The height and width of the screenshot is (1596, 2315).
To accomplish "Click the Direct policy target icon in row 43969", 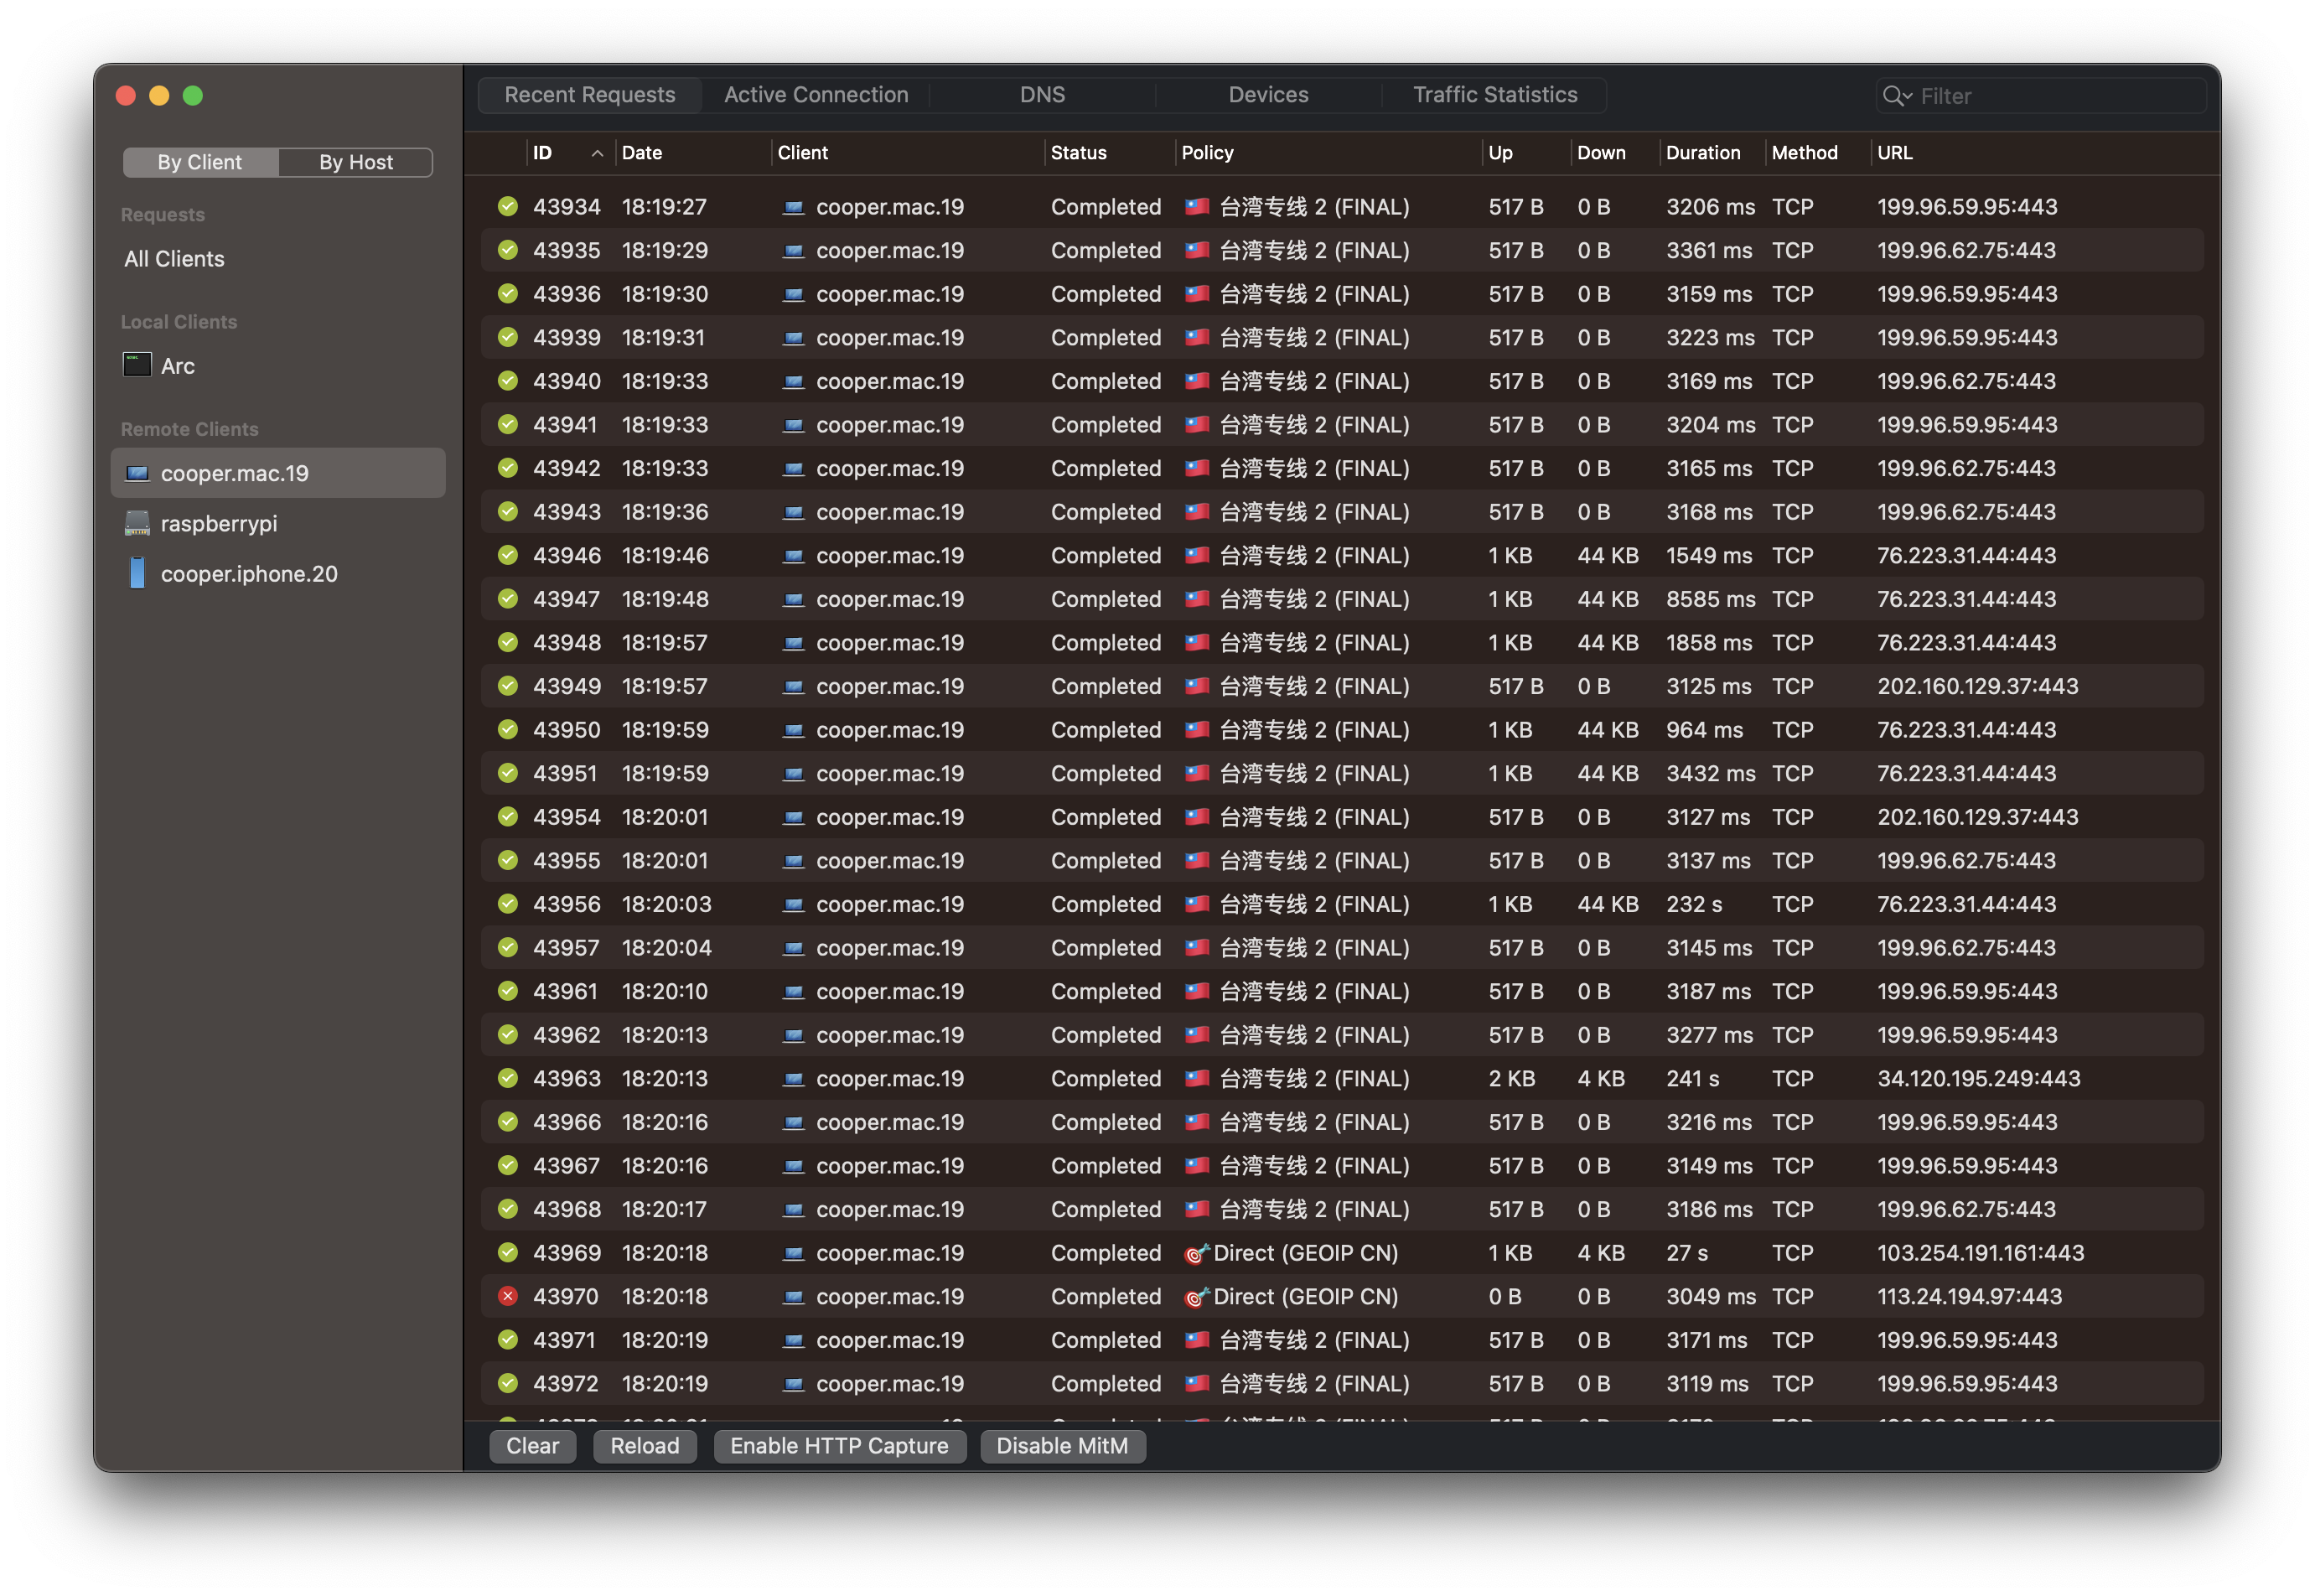I will (x=1196, y=1253).
